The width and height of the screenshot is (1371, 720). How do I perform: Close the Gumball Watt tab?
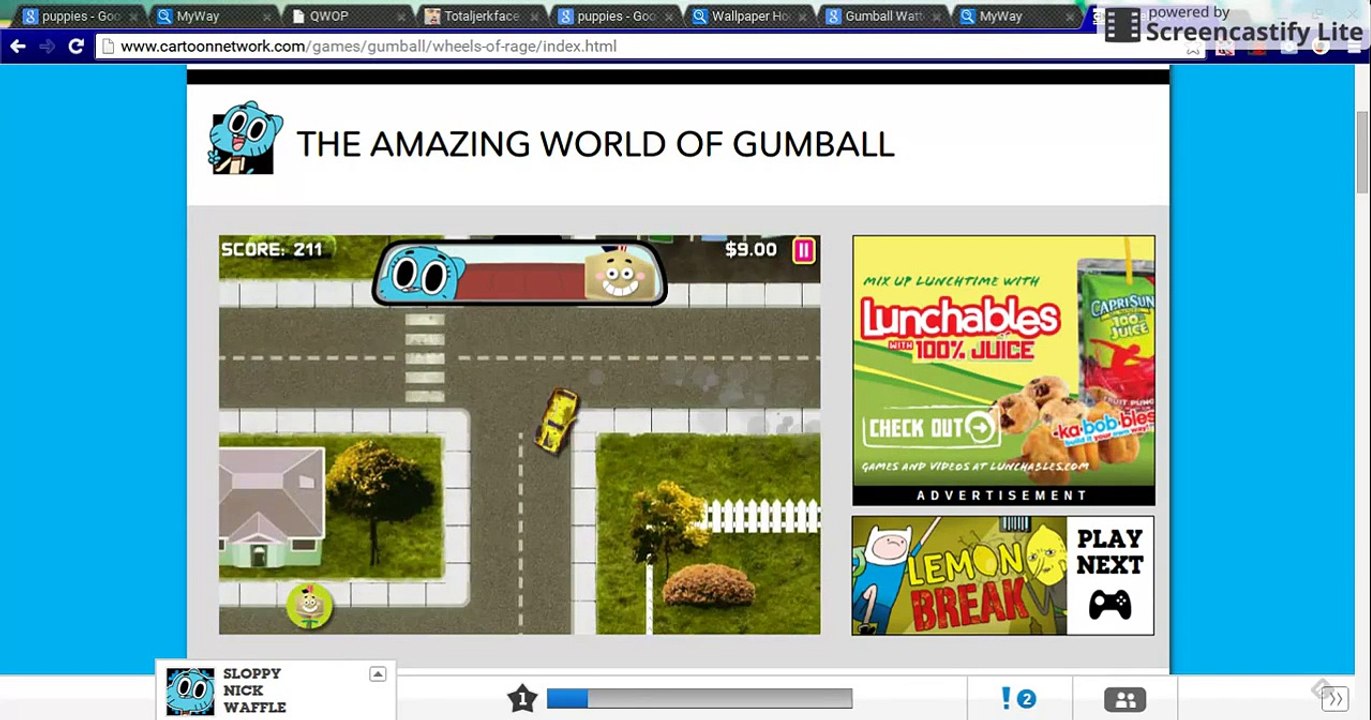pos(936,17)
